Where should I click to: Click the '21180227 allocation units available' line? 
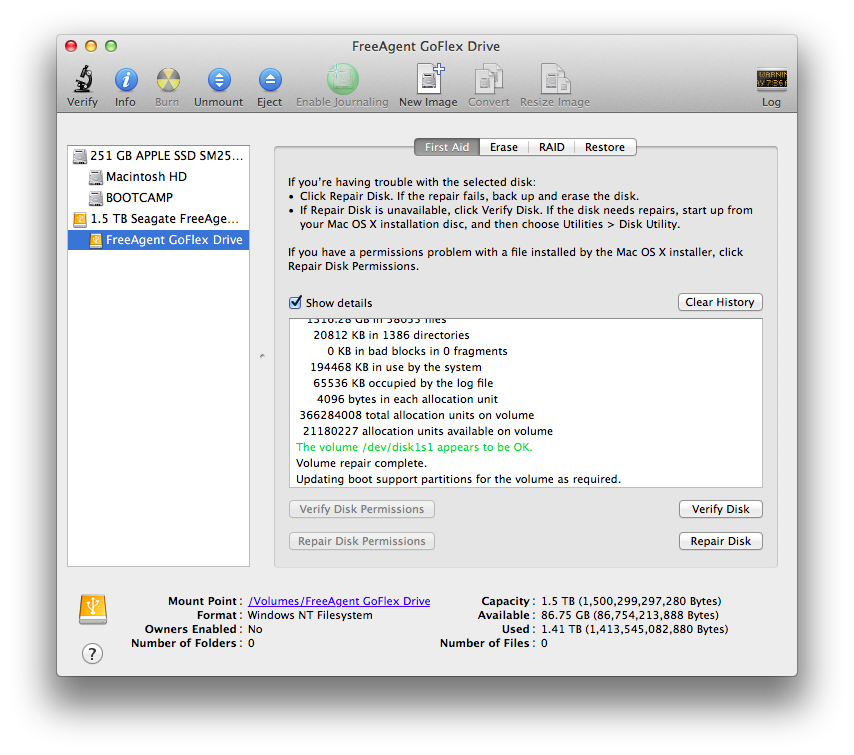428,431
